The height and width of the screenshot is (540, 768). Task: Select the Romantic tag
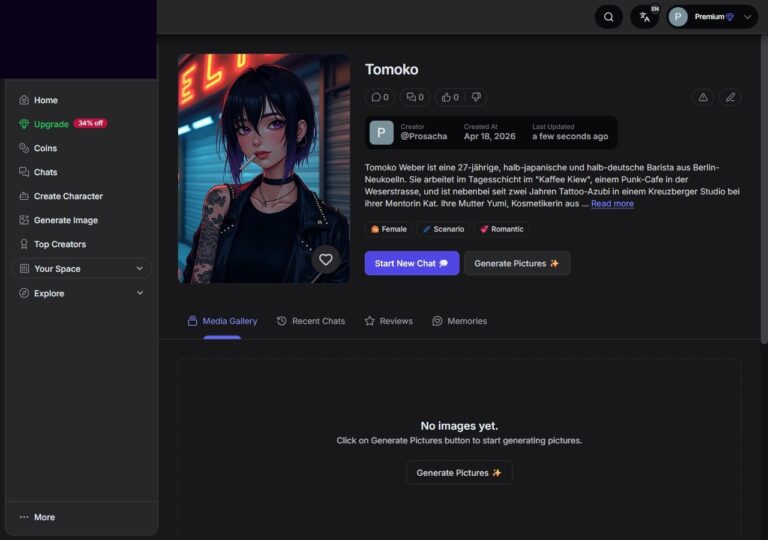[502, 229]
